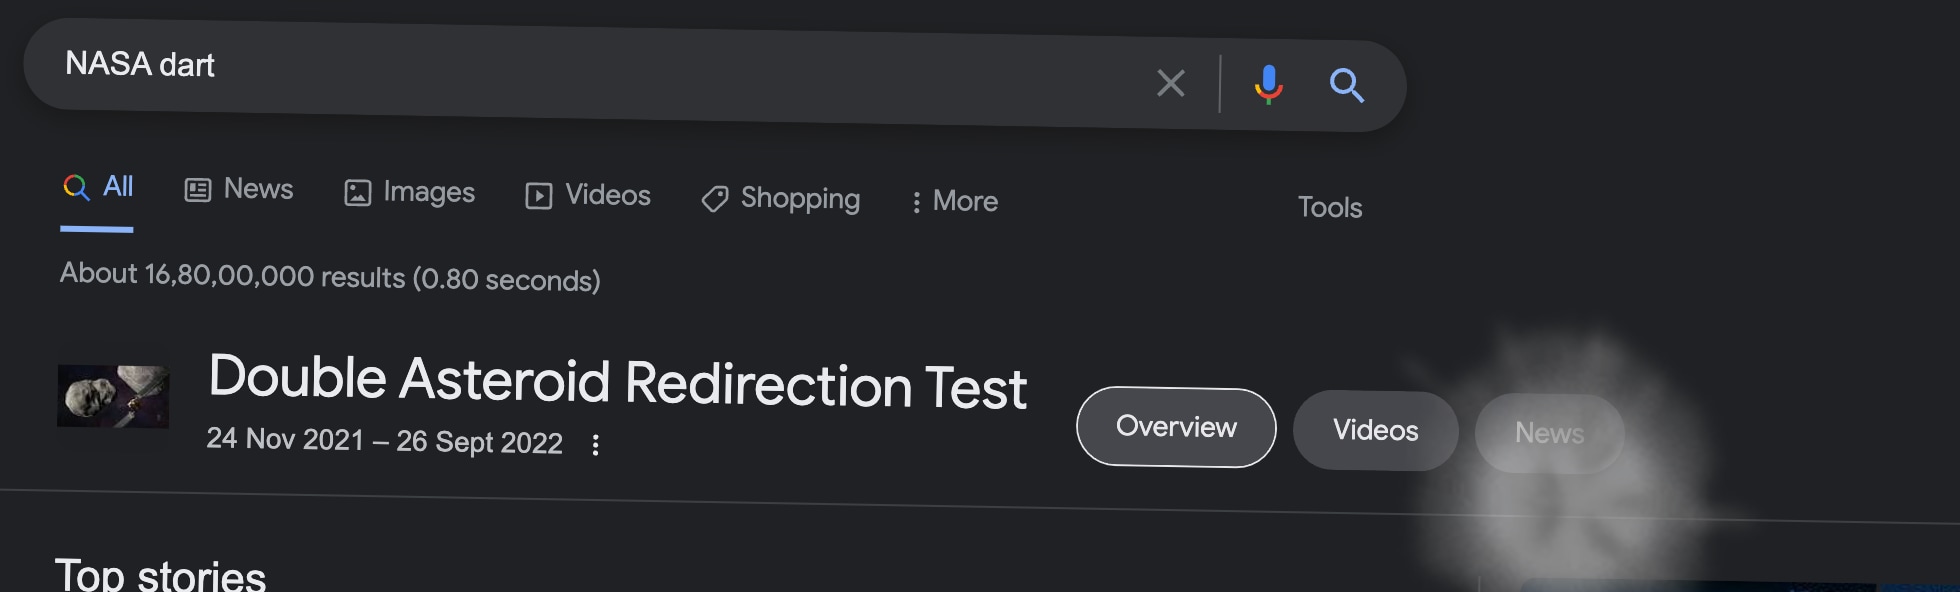Switch to the News results tab
1960x592 pixels.
pos(239,189)
